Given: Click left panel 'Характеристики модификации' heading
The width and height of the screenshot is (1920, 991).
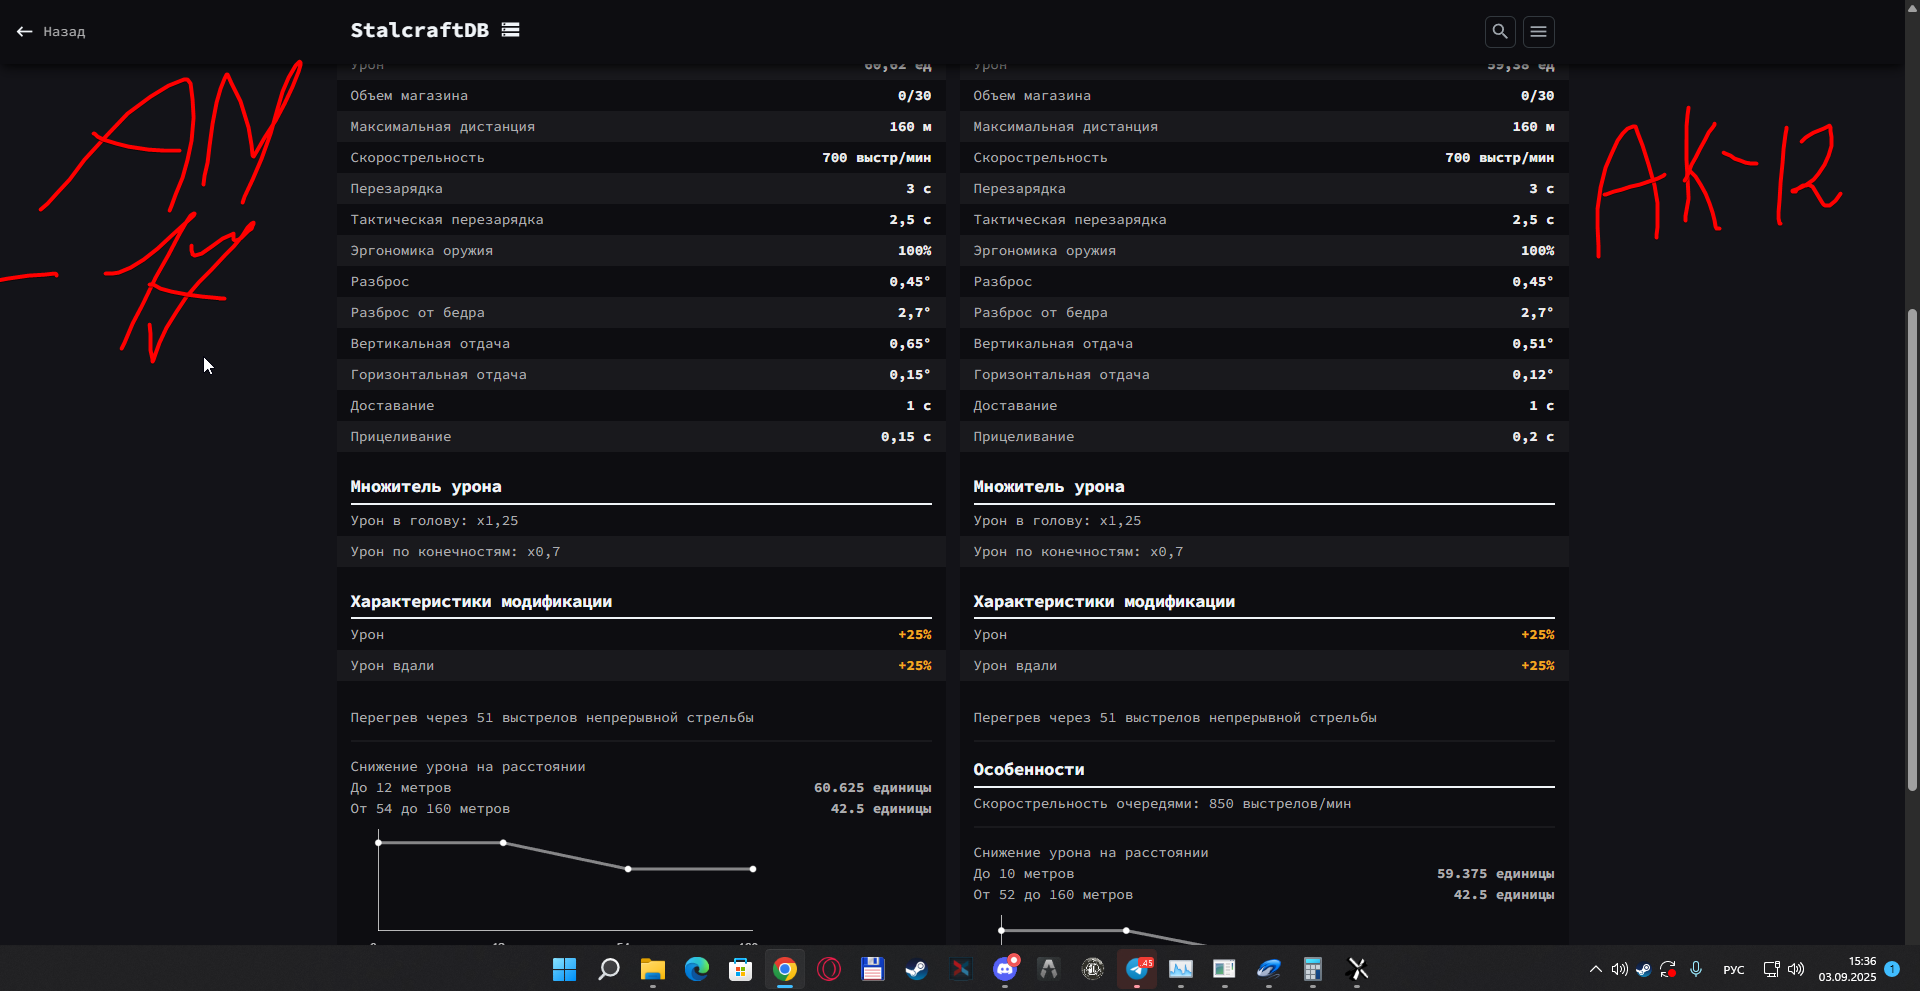Looking at the screenshot, I should pyautogui.click(x=481, y=602).
